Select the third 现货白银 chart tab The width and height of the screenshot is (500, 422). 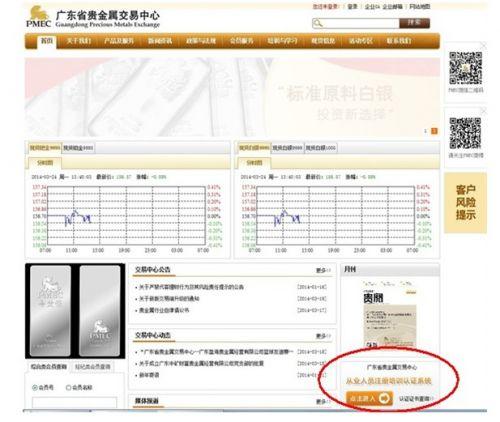321,148
